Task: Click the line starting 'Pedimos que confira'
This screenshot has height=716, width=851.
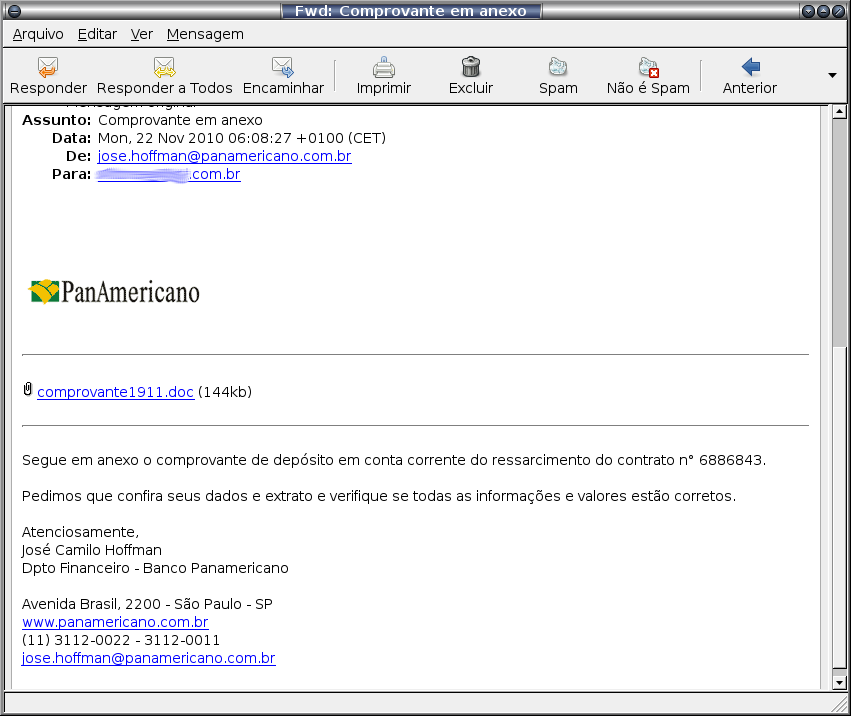Action: click(x=379, y=496)
